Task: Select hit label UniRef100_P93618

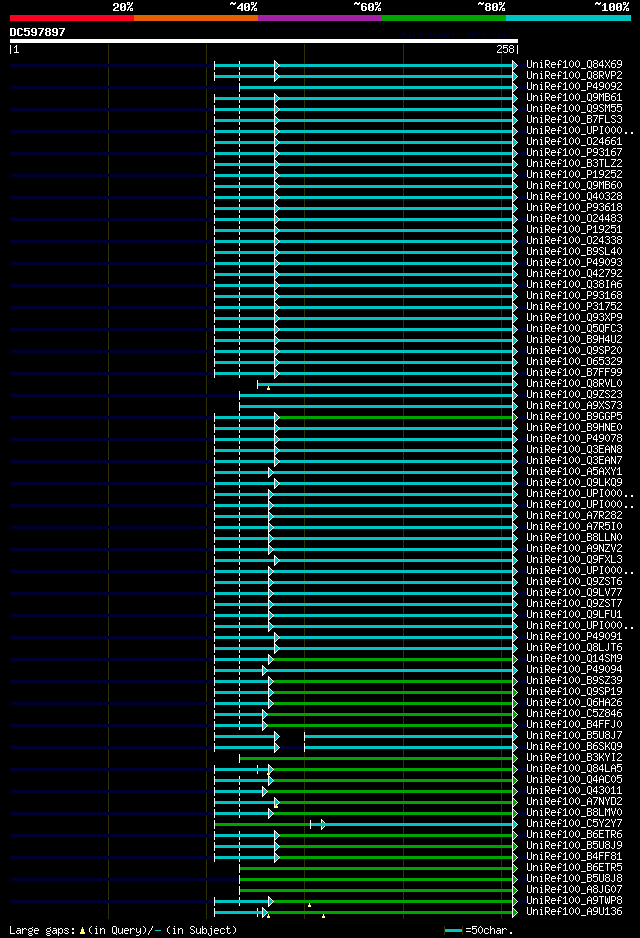Action: 574,207
